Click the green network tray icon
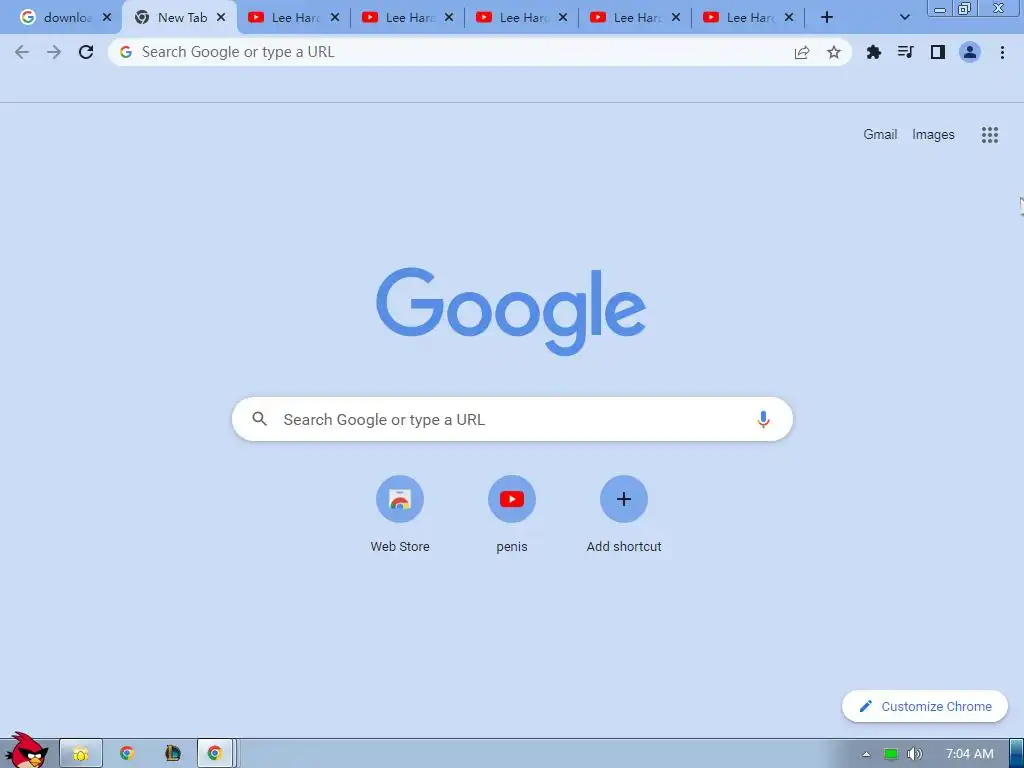Image resolution: width=1024 pixels, height=768 pixels. 891,754
